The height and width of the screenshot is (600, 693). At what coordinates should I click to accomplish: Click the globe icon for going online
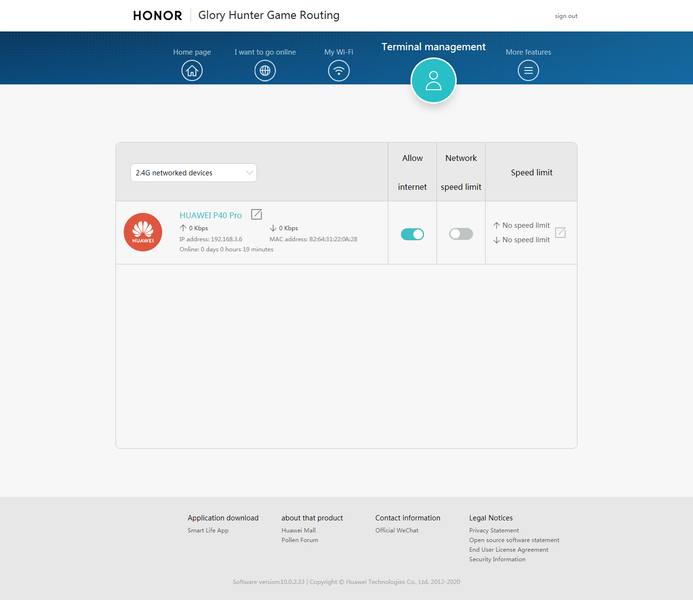265,71
